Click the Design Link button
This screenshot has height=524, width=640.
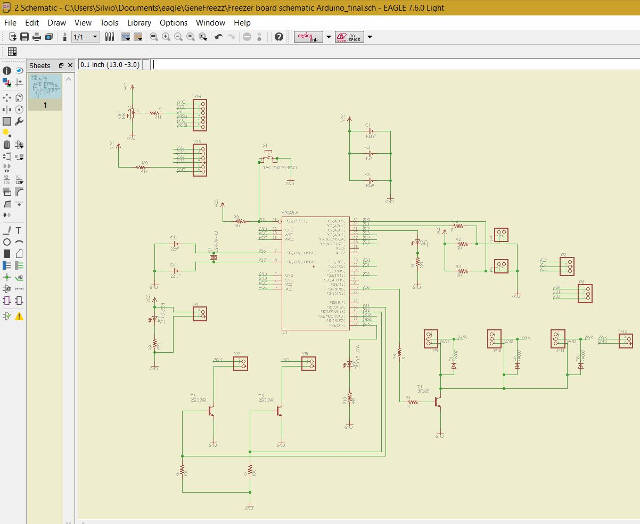[x=309, y=37]
